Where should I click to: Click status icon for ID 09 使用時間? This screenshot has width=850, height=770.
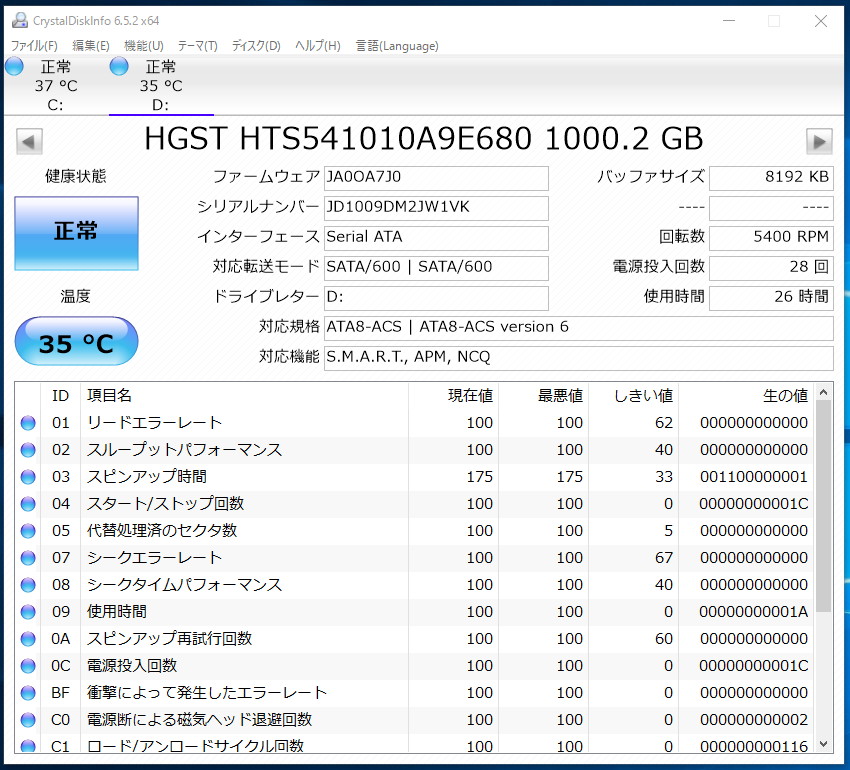point(28,612)
